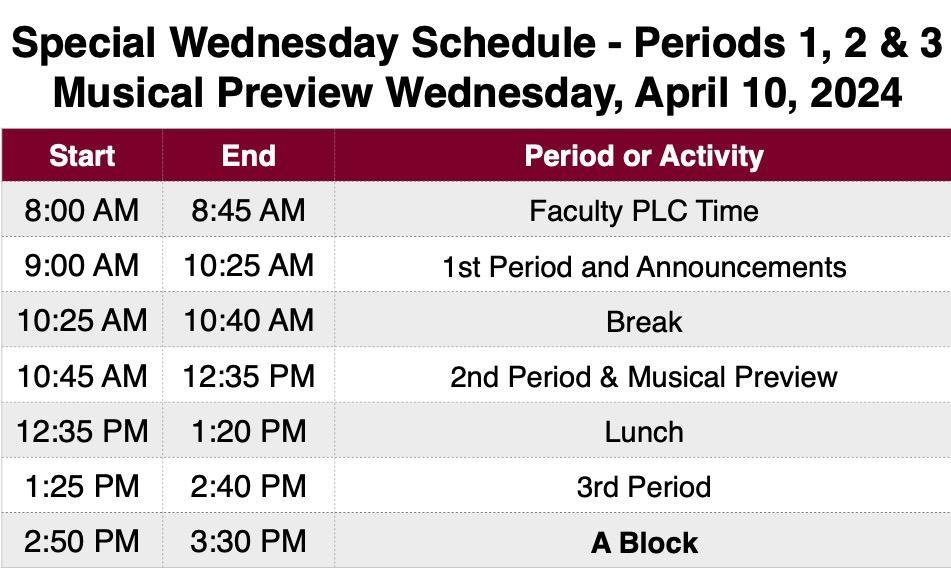Select 1st Period and Announcements cell
Viewport: 951px width, 568px height.
(643, 267)
